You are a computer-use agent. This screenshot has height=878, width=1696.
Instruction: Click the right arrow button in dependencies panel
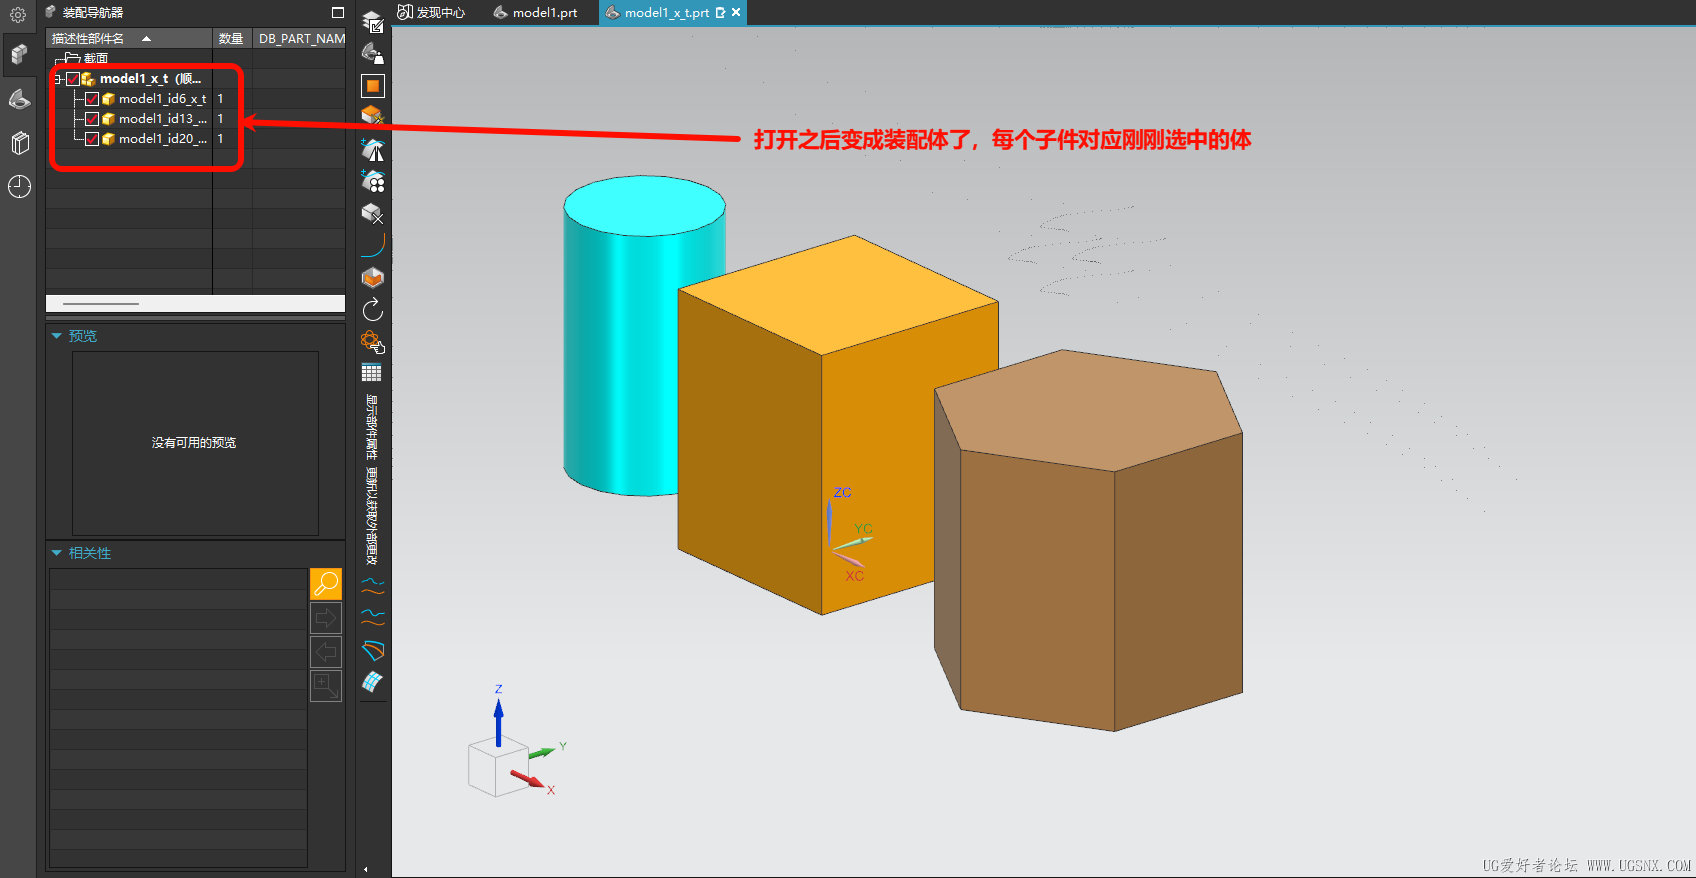point(326,618)
